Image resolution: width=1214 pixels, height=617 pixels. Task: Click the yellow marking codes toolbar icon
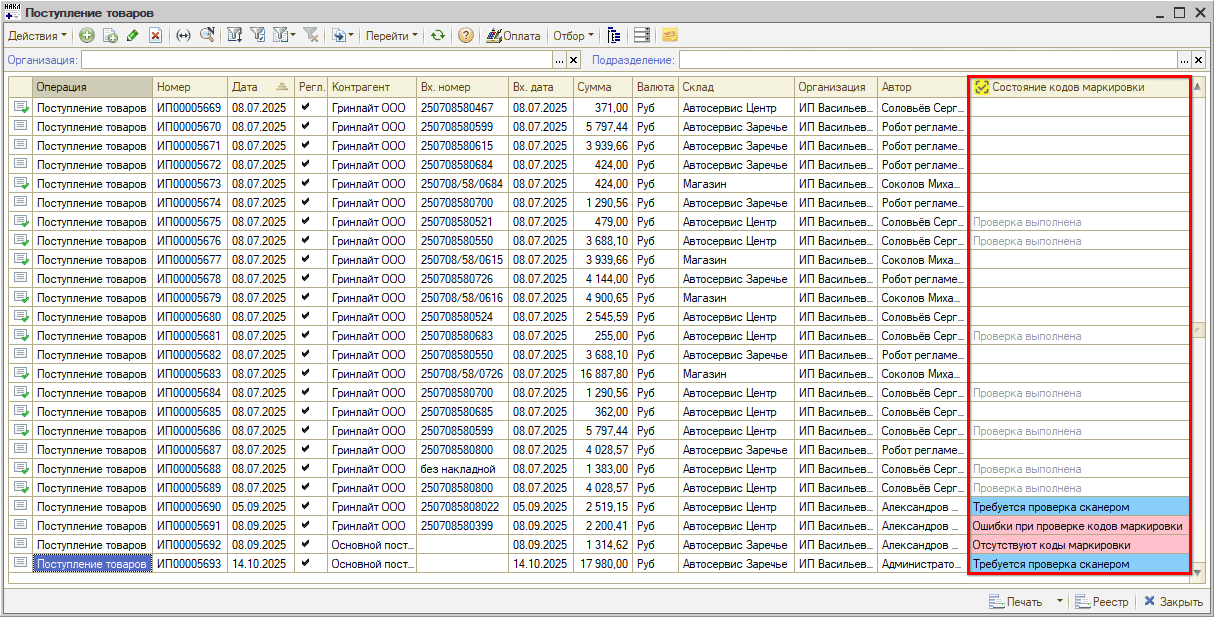click(x=669, y=36)
